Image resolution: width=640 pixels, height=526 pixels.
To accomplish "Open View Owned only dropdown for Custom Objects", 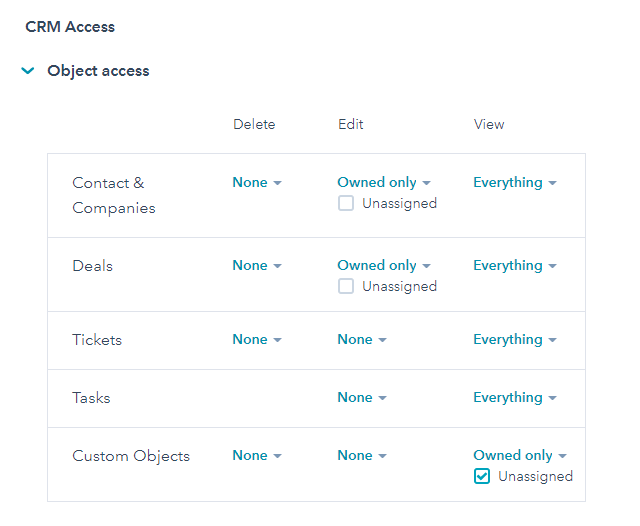I will point(520,455).
